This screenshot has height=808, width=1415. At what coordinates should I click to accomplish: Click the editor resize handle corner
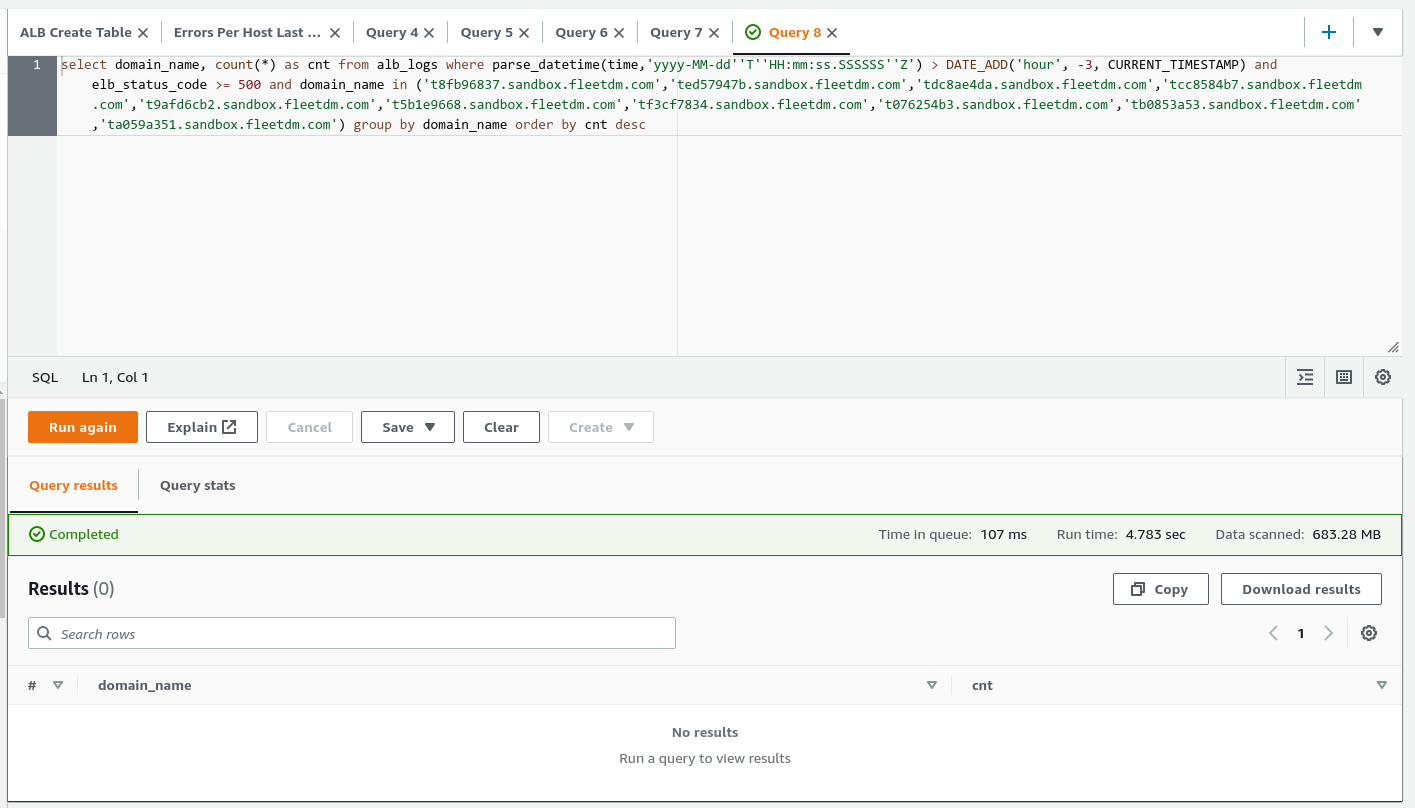coord(1393,347)
